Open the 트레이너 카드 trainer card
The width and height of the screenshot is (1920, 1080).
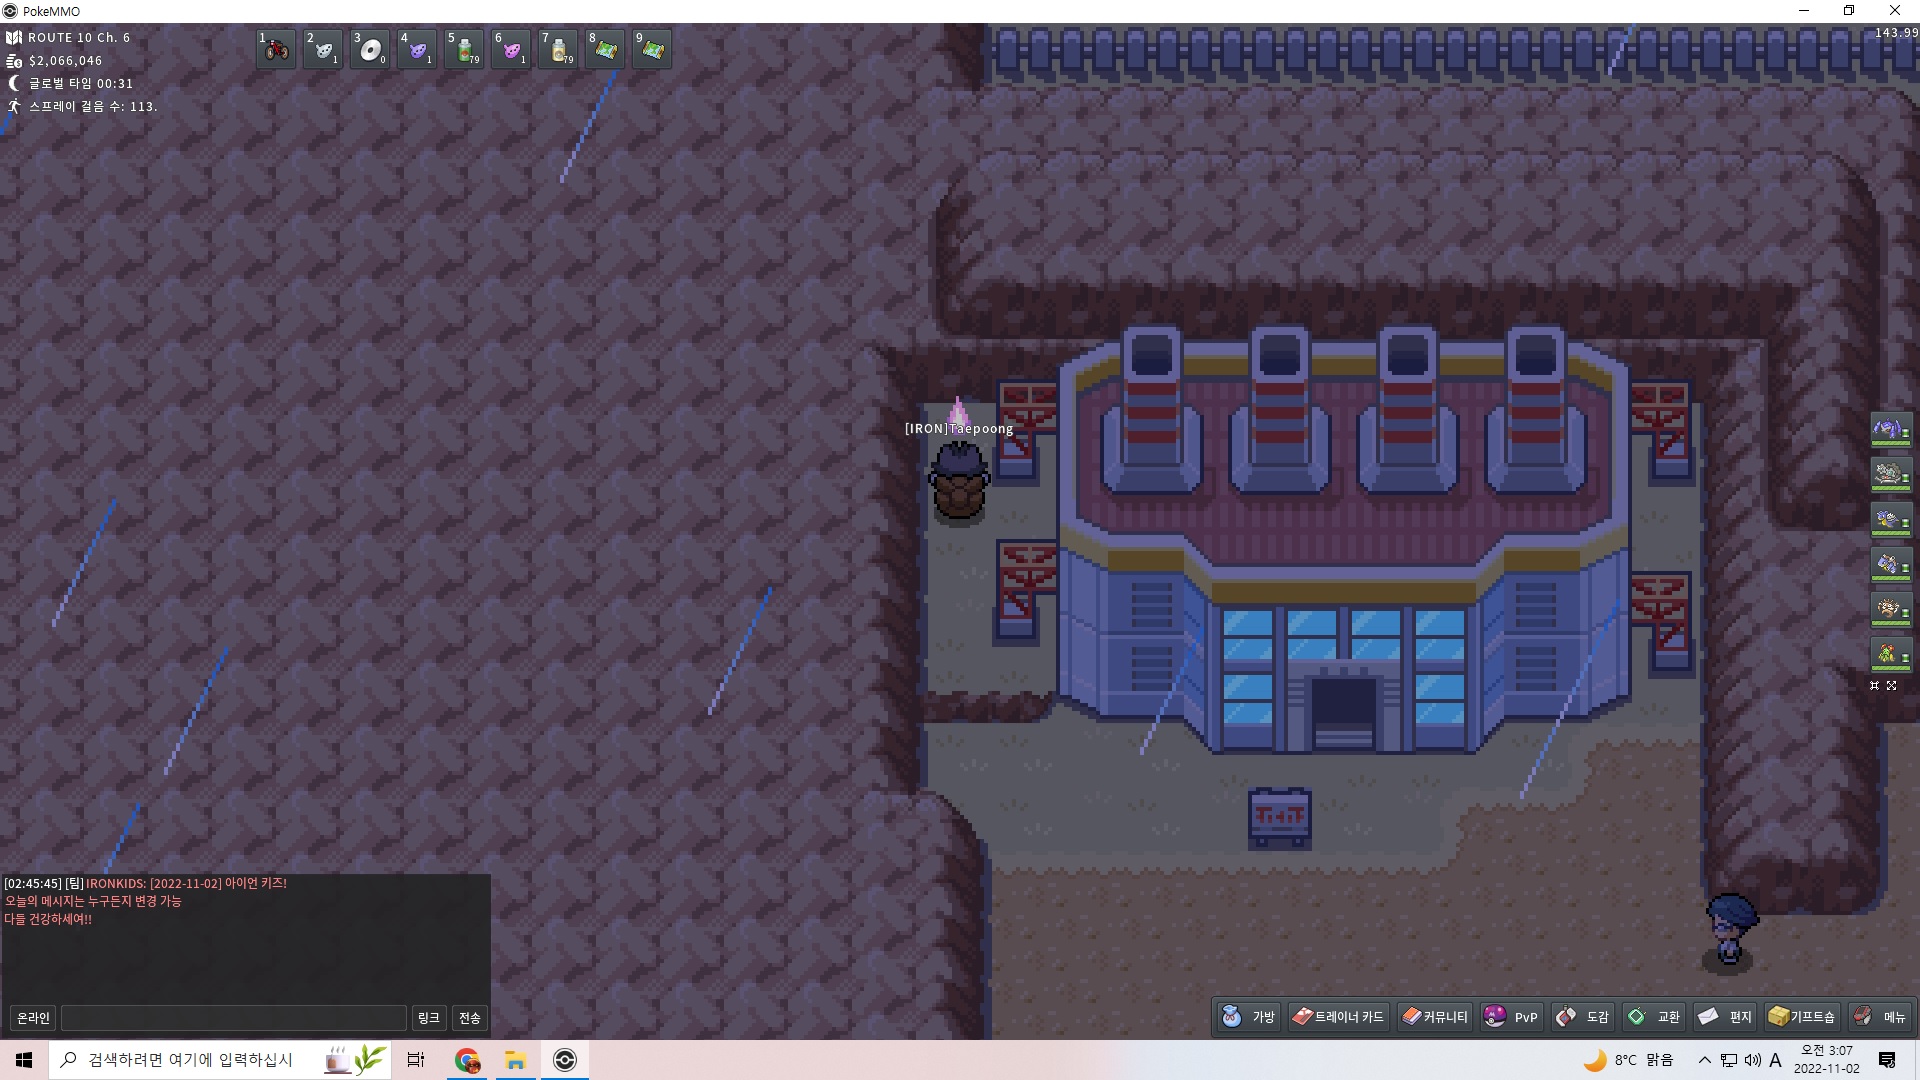point(1338,1017)
